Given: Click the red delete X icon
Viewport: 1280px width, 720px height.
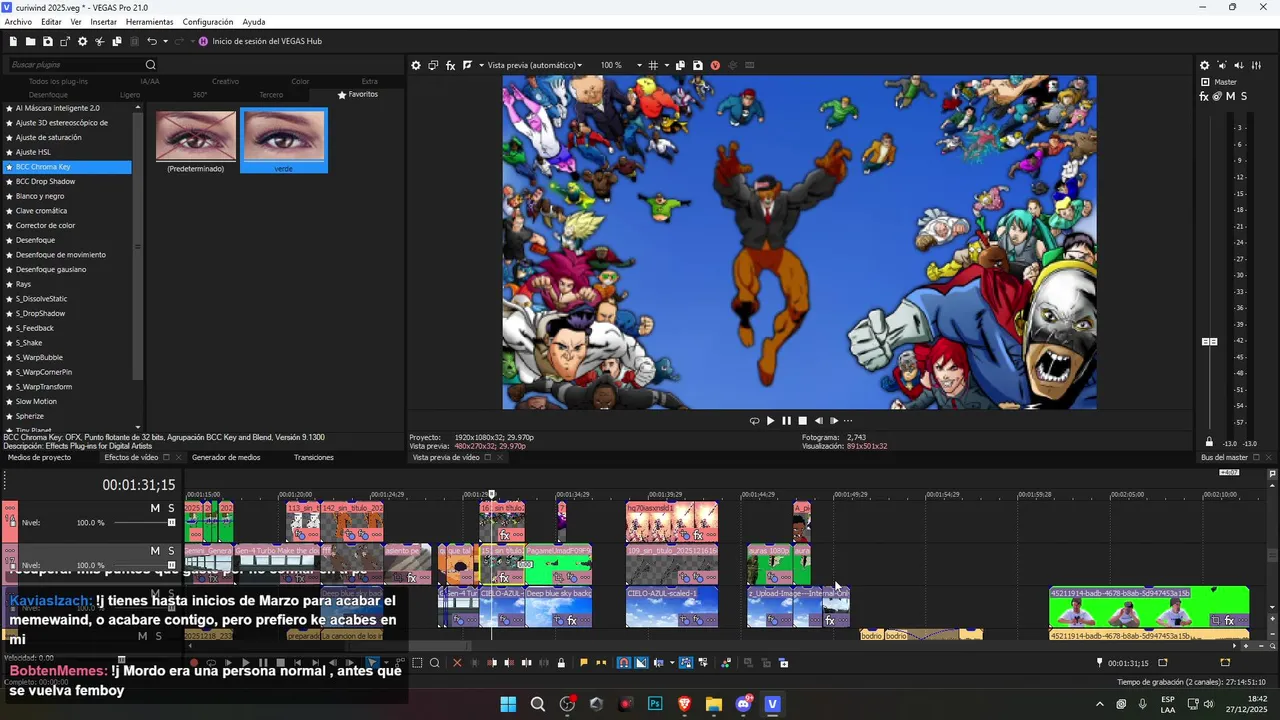Looking at the screenshot, I should (x=457, y=663).
